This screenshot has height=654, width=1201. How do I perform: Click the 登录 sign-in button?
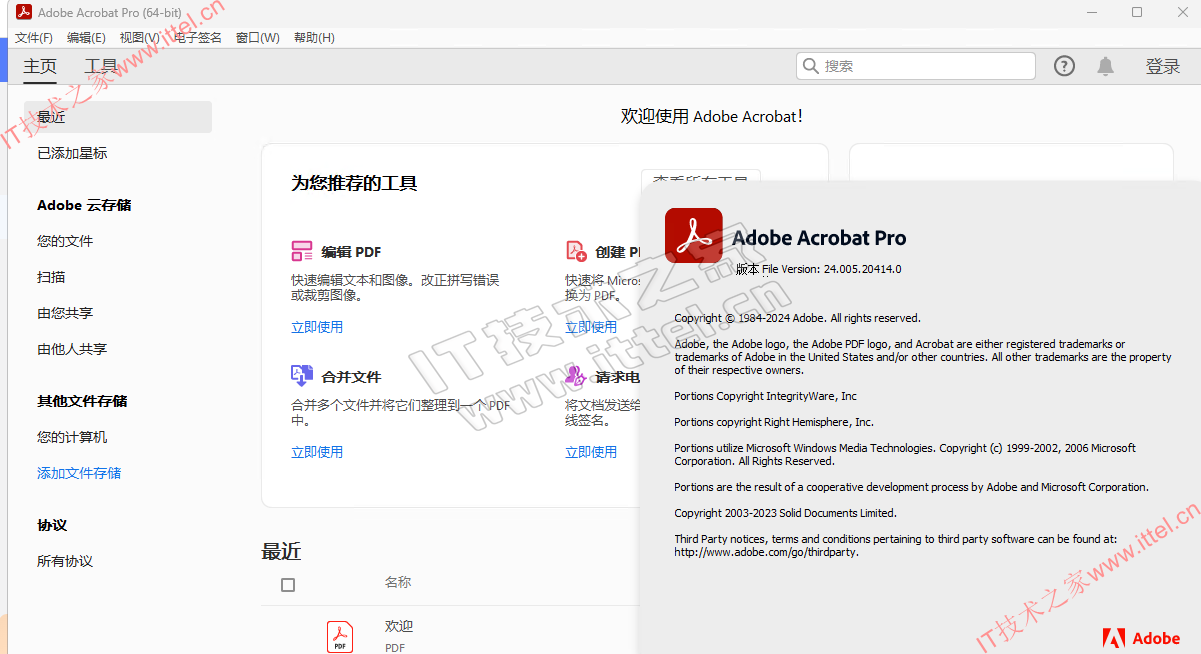(x=1163, y=66)
